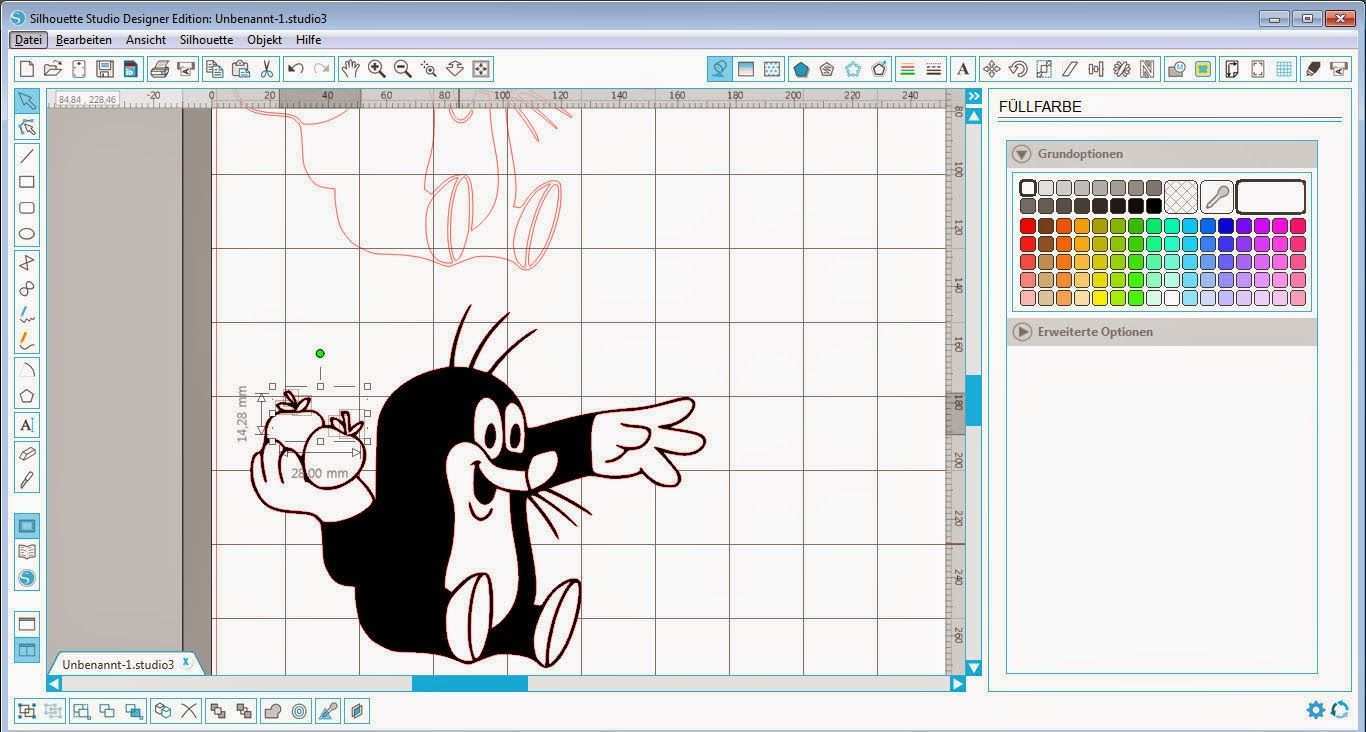1366x732 pixels.
Task: Click the Weld shapes icon
Action: coord(272,711)
